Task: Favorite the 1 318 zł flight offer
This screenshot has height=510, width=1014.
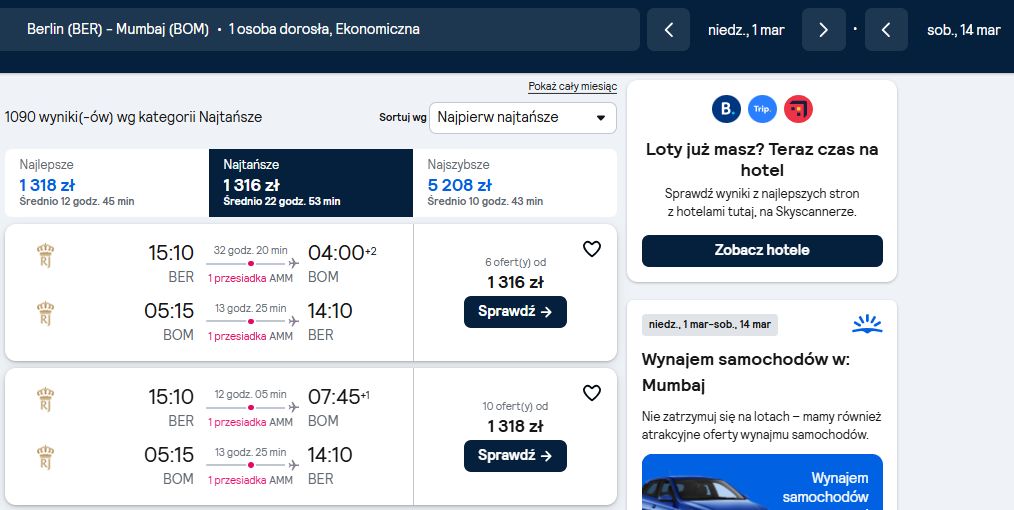Action: 592,393
